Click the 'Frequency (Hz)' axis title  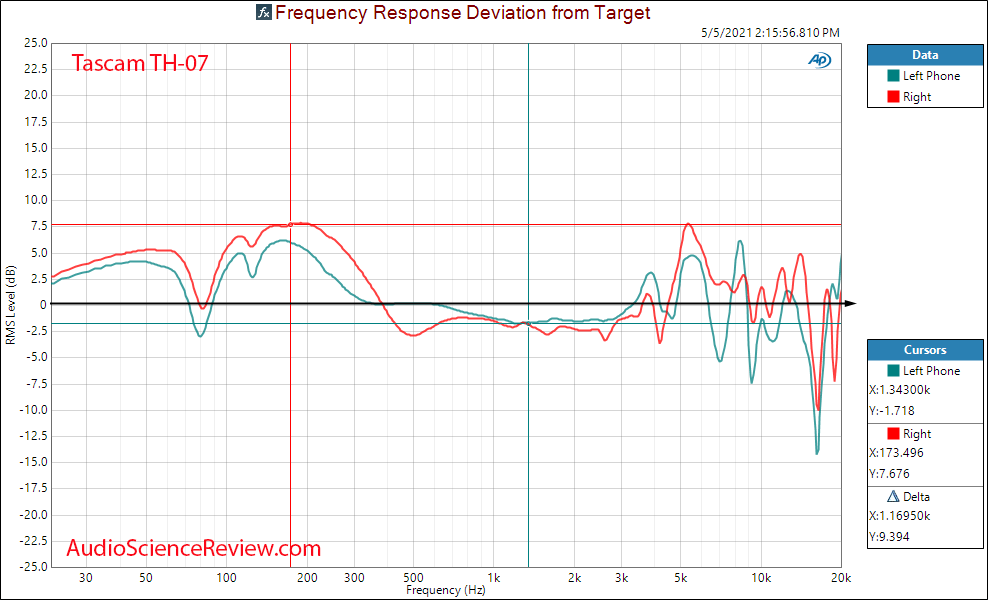click(446, 591)
